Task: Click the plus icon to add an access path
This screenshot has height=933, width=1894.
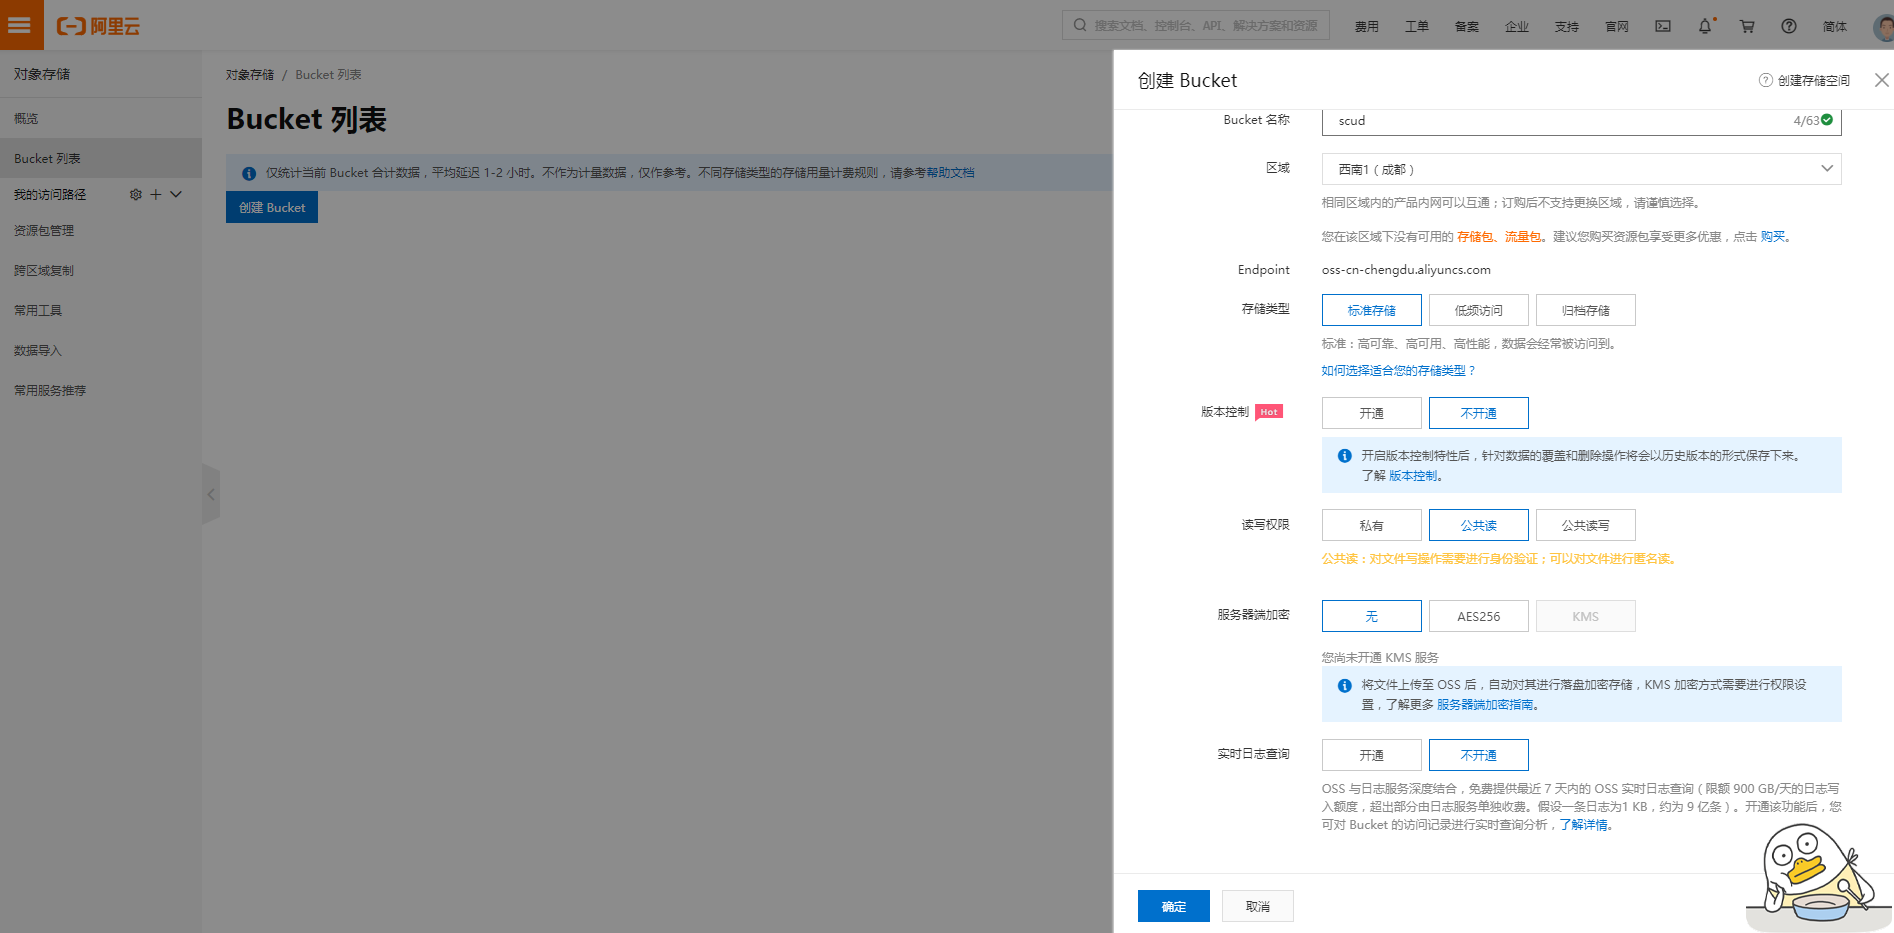Action: click(x=156, y=194)
